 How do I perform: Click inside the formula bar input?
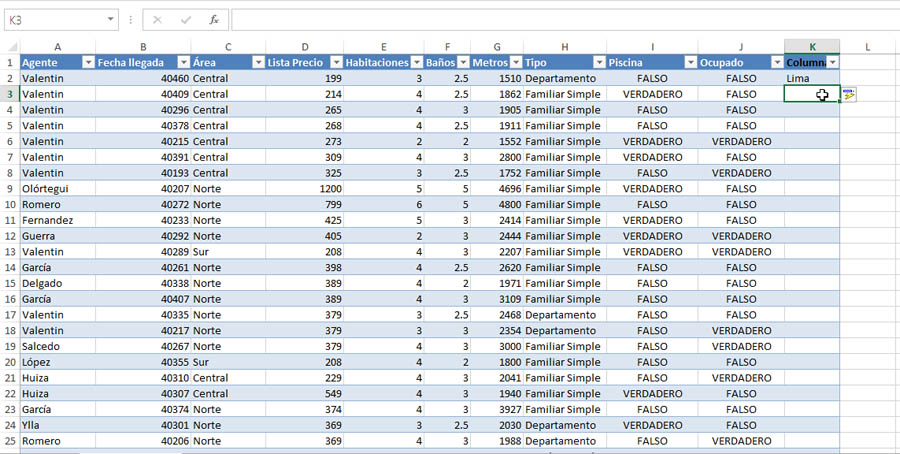click(560, 20)
